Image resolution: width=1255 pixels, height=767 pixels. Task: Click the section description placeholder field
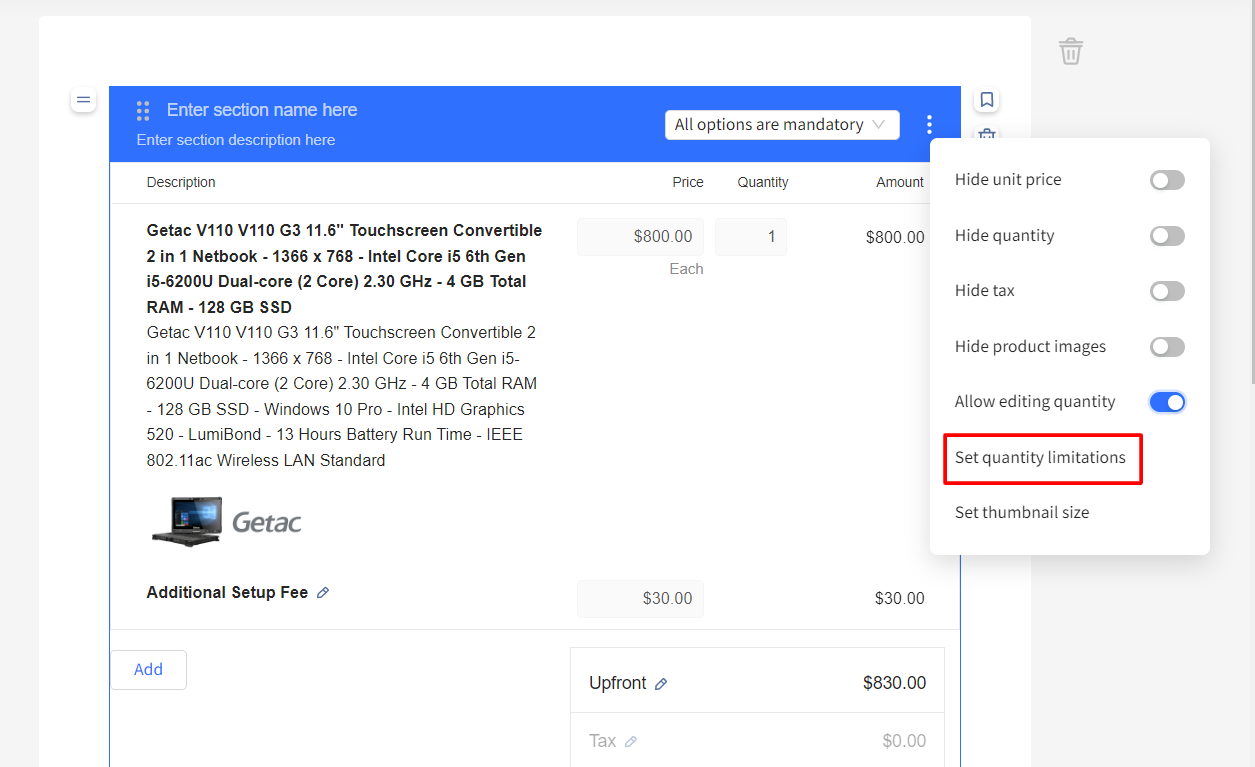click(236, 140)
